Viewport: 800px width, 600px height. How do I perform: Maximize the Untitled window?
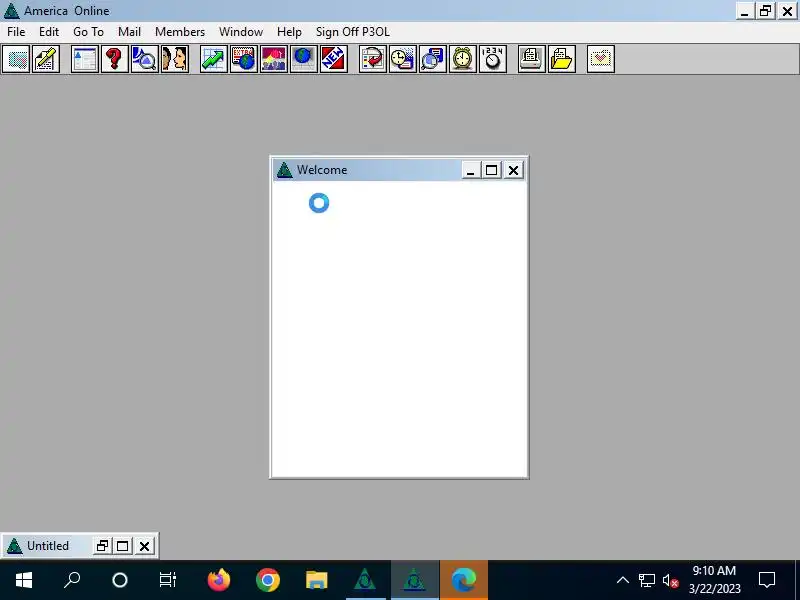click(122, 546)
